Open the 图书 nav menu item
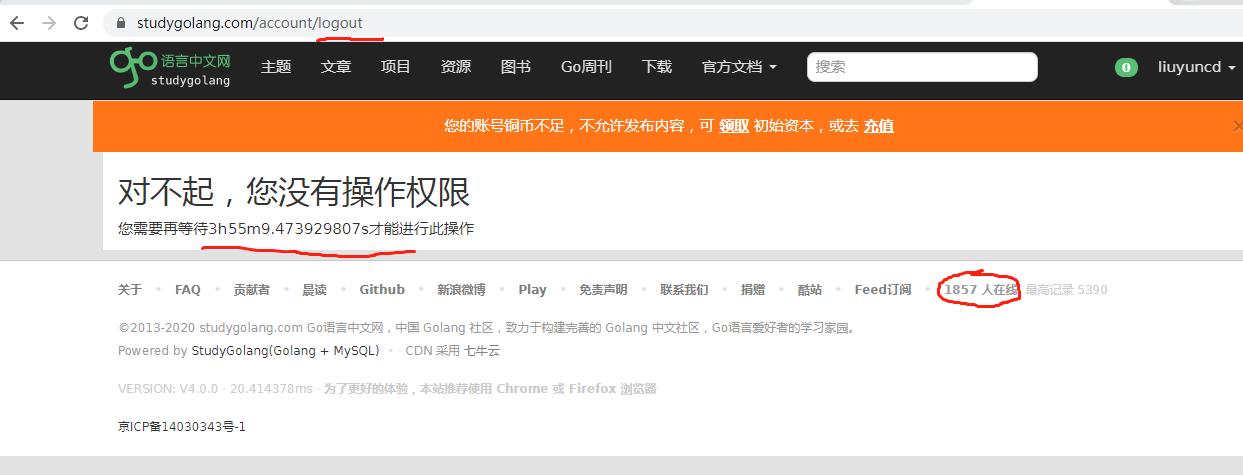The height and width of the screenshot is (475, 1243). (516, 67)
